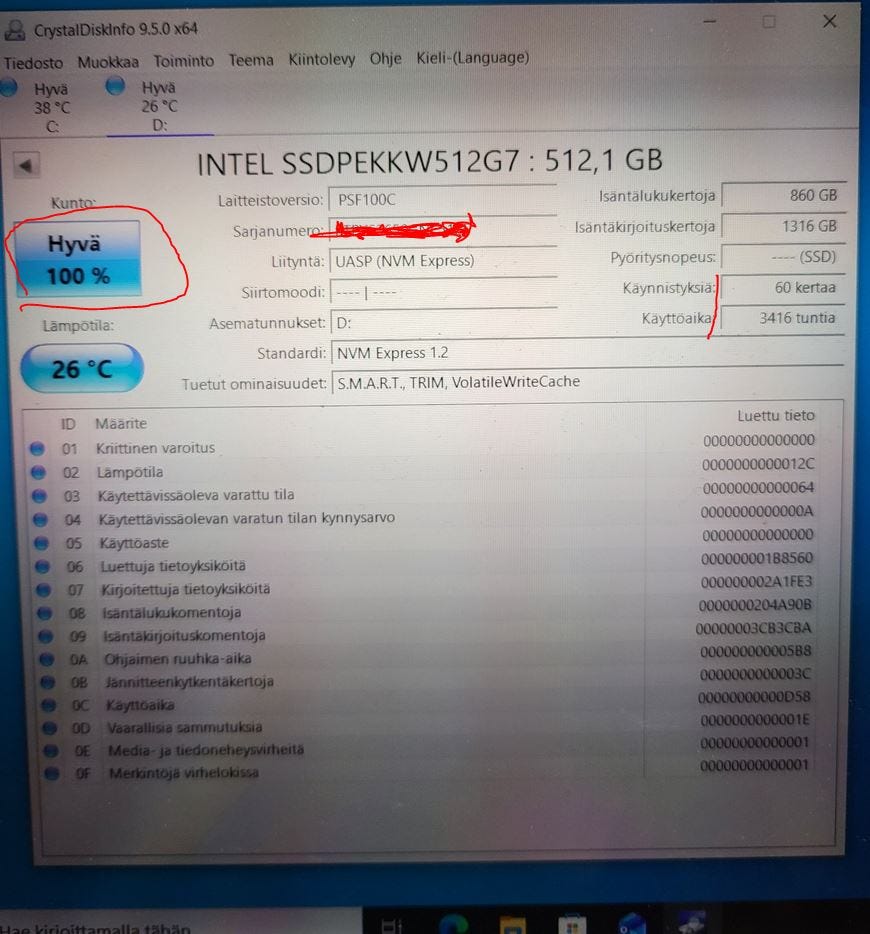Click the 26 °C temperature button
This screenshot has height=934, width=870.
(x=82, y=369)
